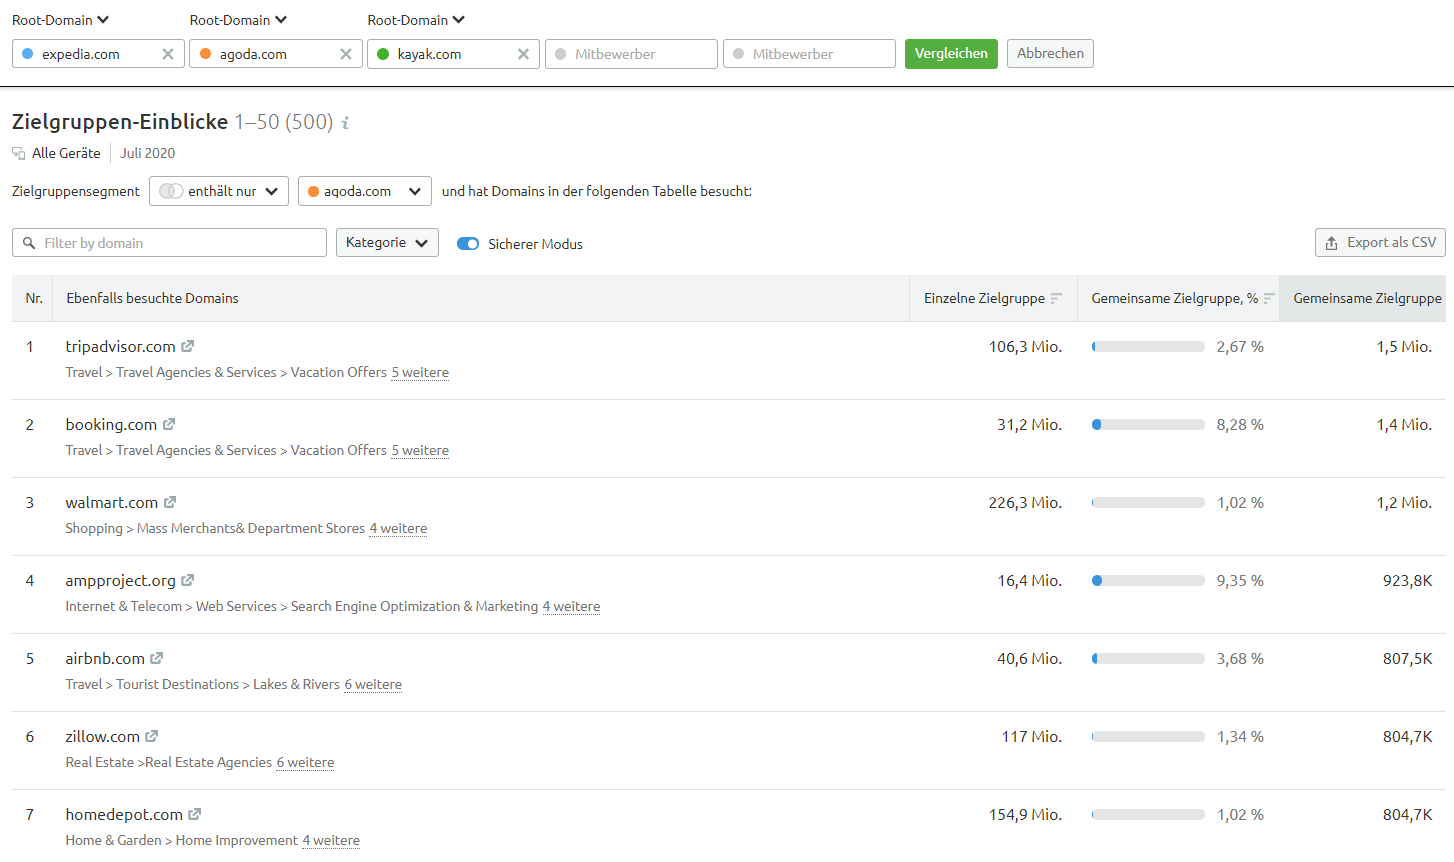The image size is (1454, 862).
Task: Expand '5 weitere' categories for booking.com
Action: [420, 450]
